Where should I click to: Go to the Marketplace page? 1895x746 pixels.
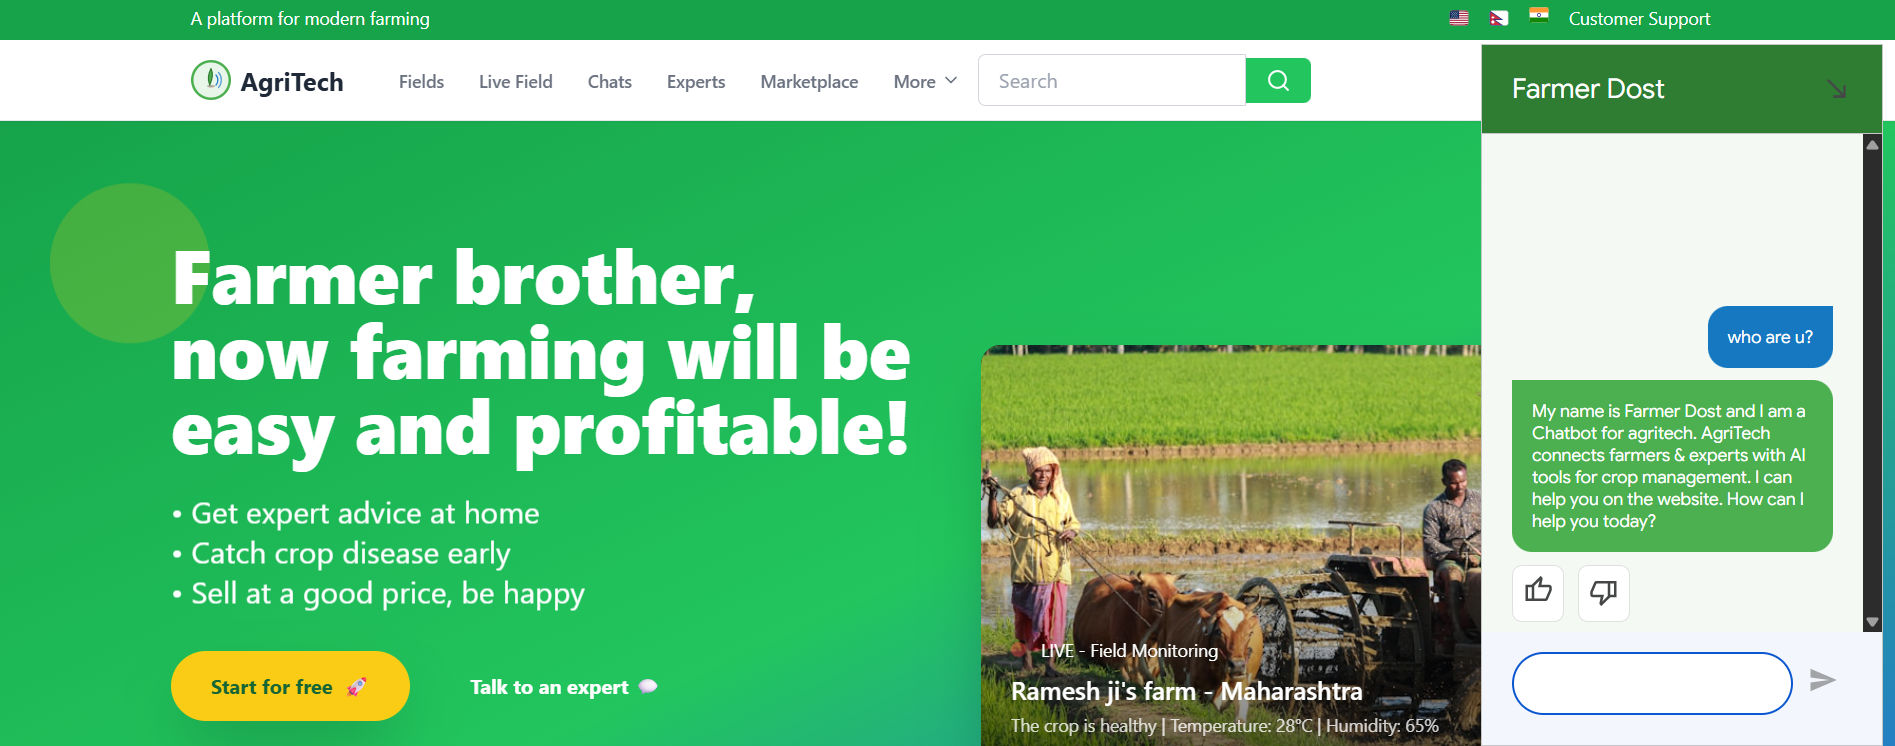pos(809,82)
